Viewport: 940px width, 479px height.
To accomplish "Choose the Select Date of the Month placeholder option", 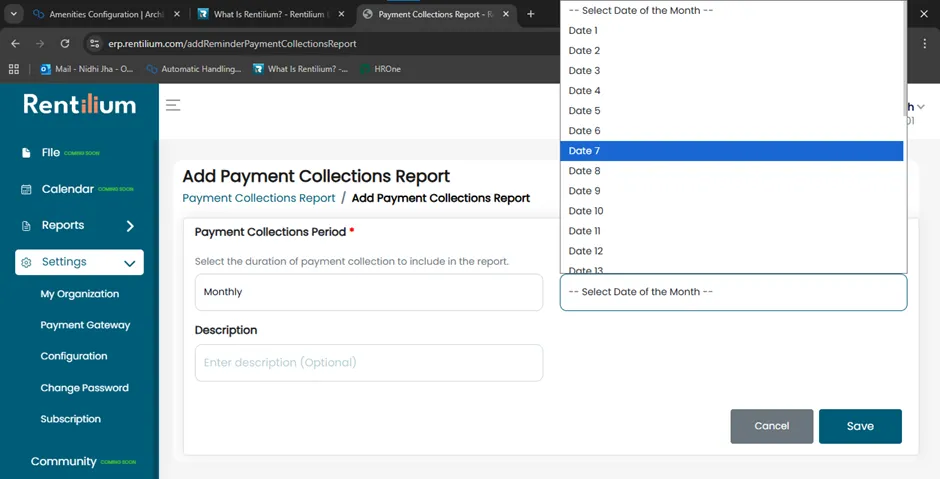I will [x=731, y=10].
